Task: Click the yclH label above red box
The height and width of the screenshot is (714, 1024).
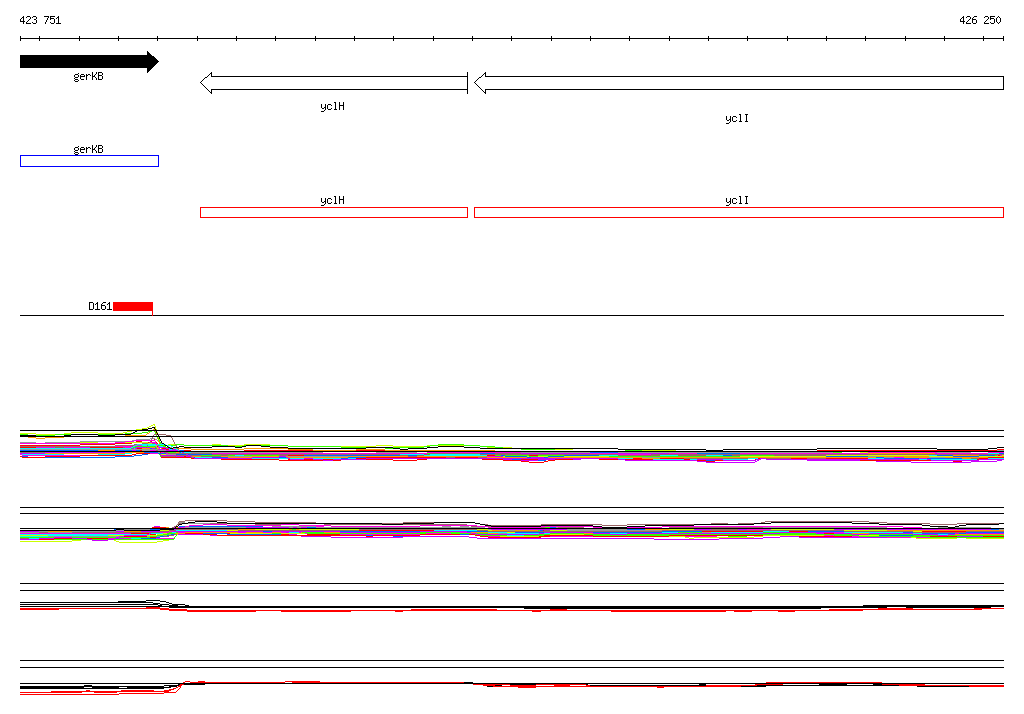Action: (x=332, y=201)
